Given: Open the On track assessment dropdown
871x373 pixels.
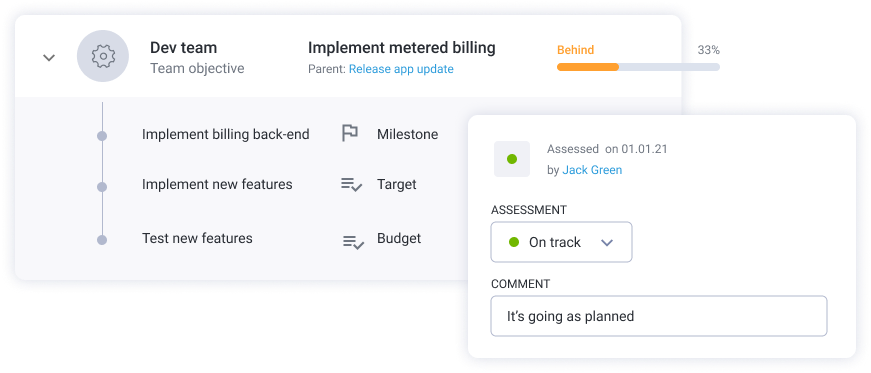Looking at the screenshot, I should coord(561,242).
